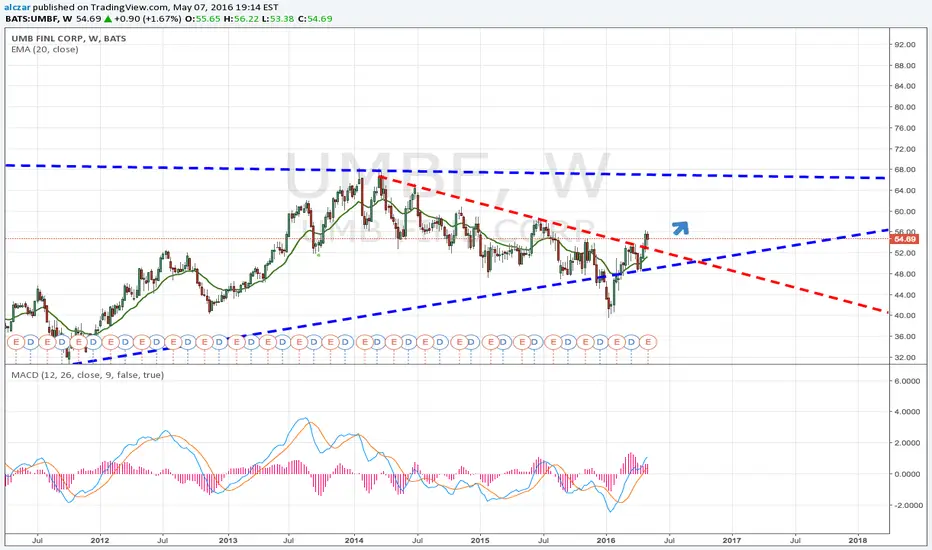Click the high value H:56.22
Viewport: 932px width, 550px height.
click(241, 19)
